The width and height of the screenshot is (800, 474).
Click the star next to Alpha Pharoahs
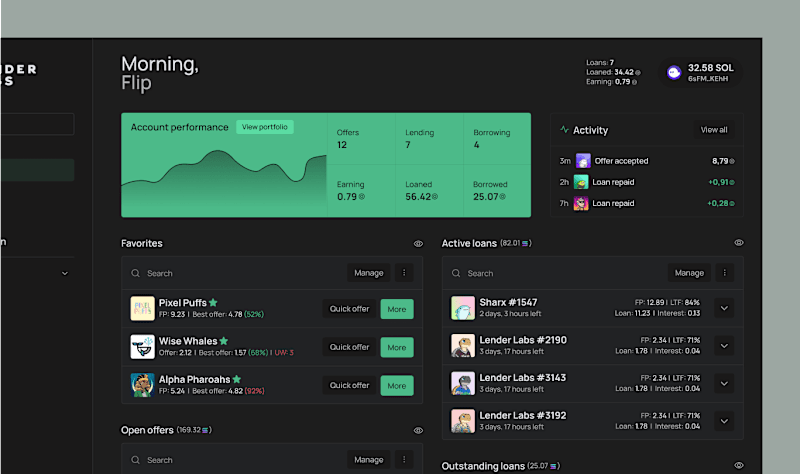237,379
